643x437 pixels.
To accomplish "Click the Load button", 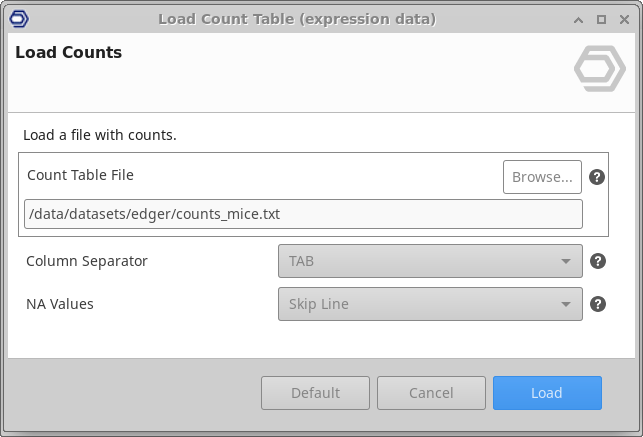I will click(547, 393).
